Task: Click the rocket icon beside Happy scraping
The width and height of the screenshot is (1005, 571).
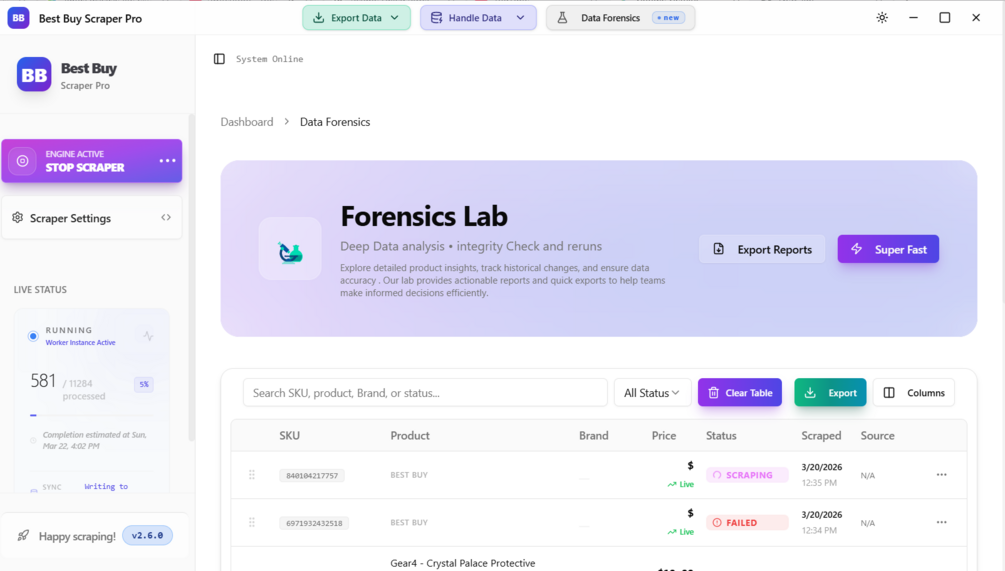Action: [23, 536]
